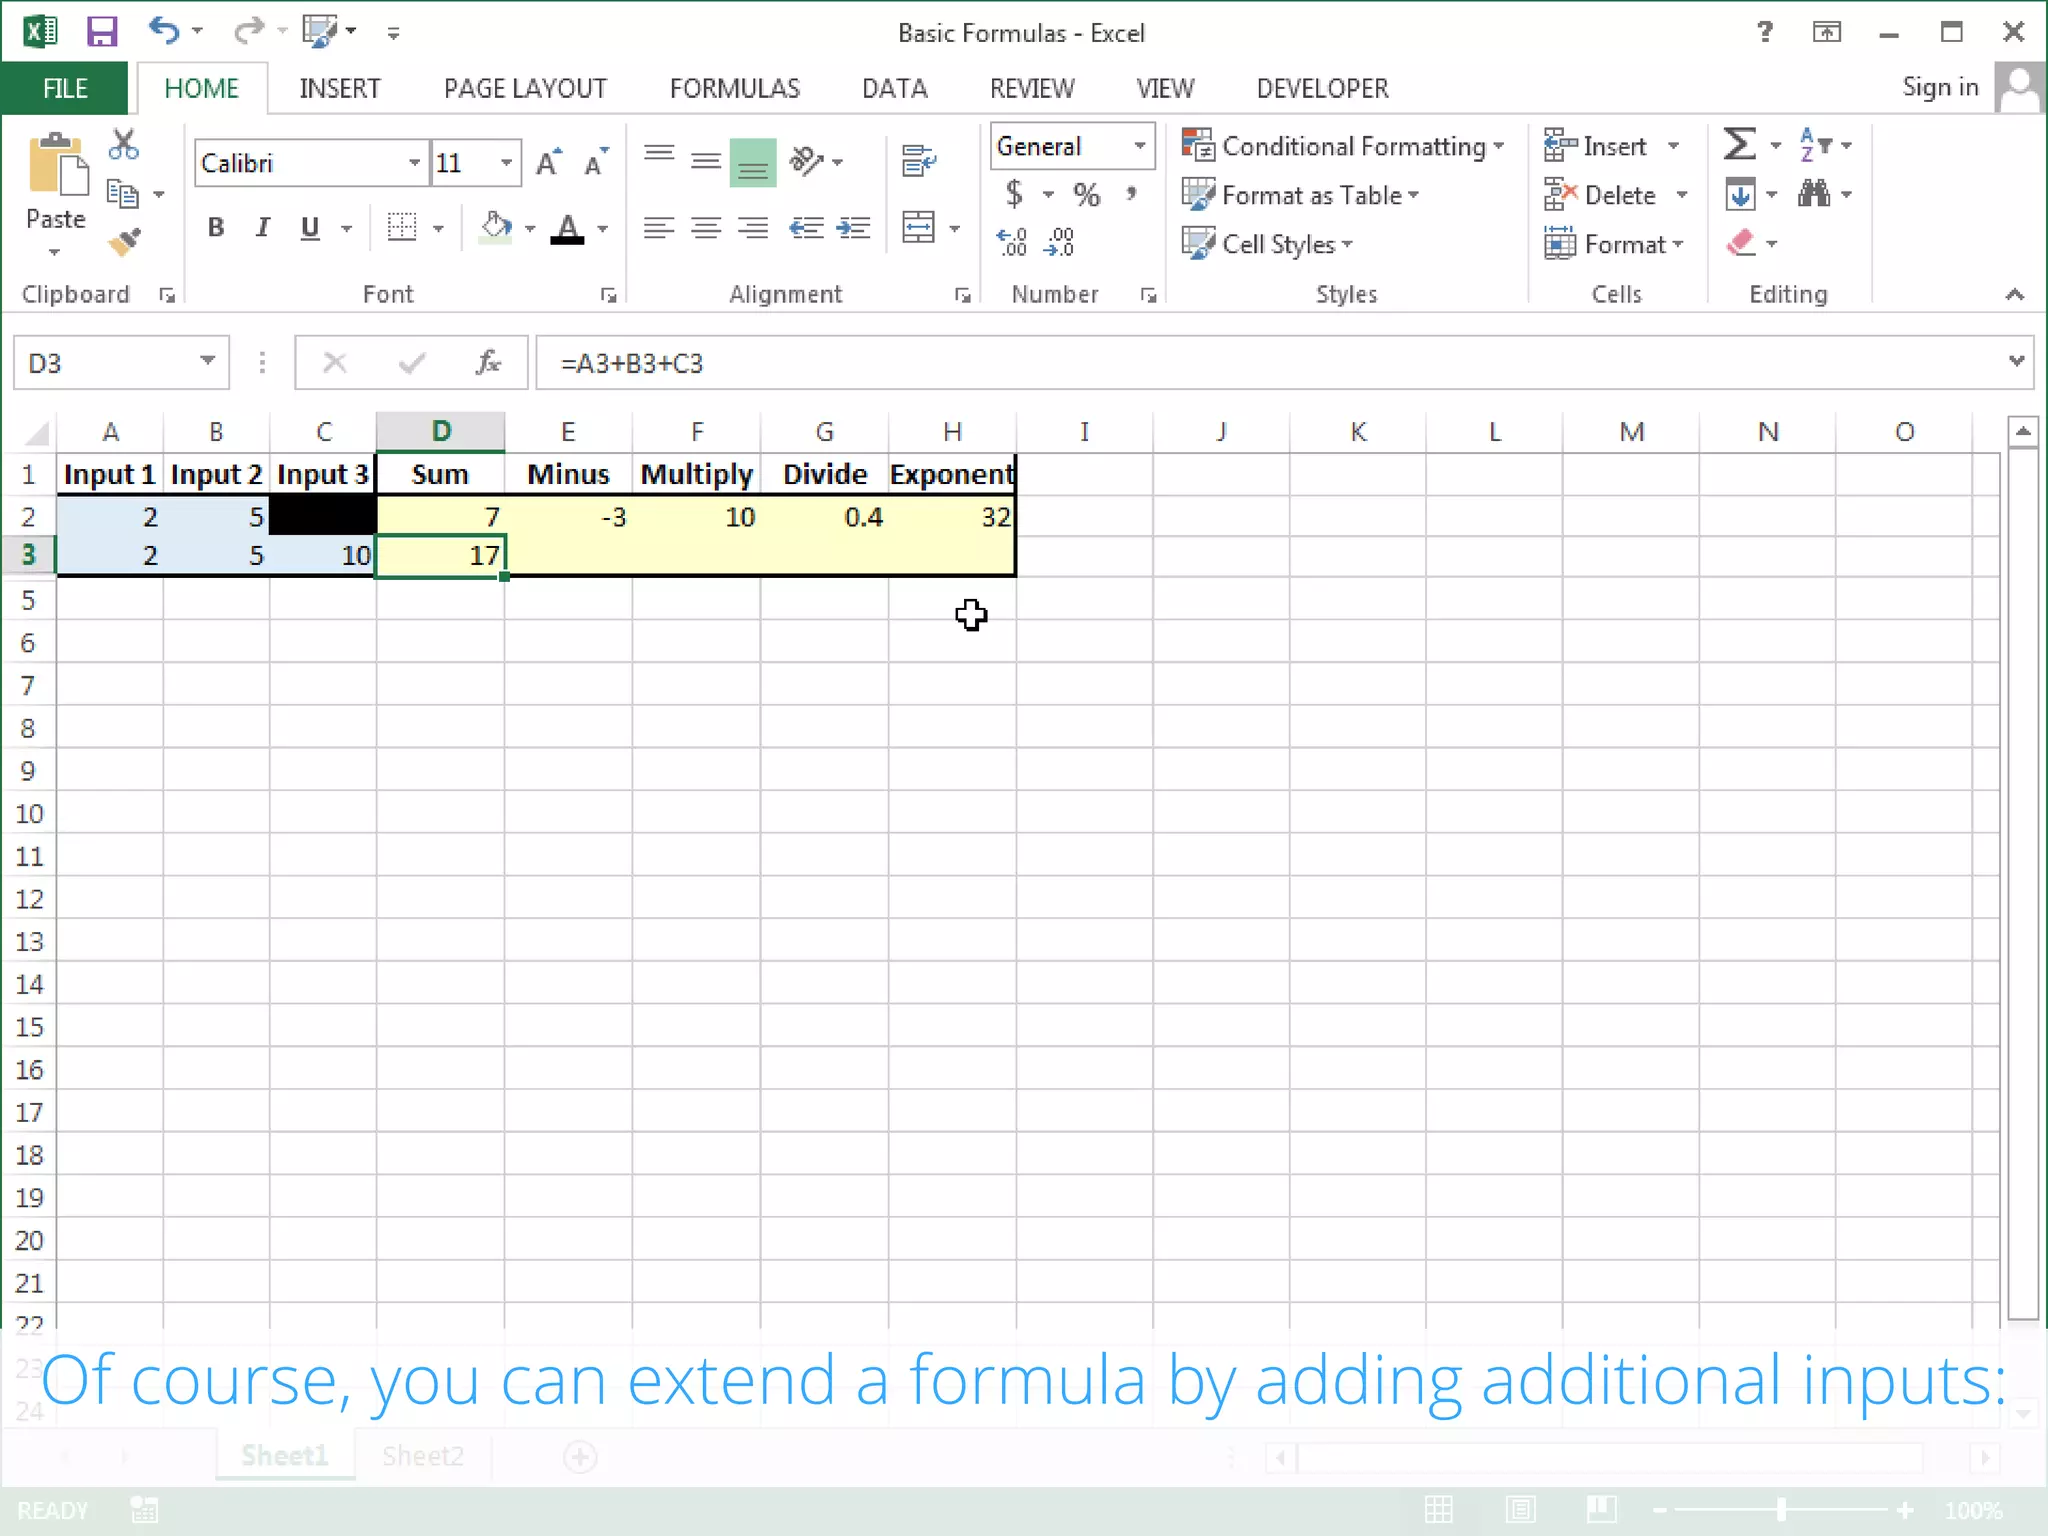Open the Conditional Formatting dropdown
2048x1536 pixels.
click(x=1343, y=146)
